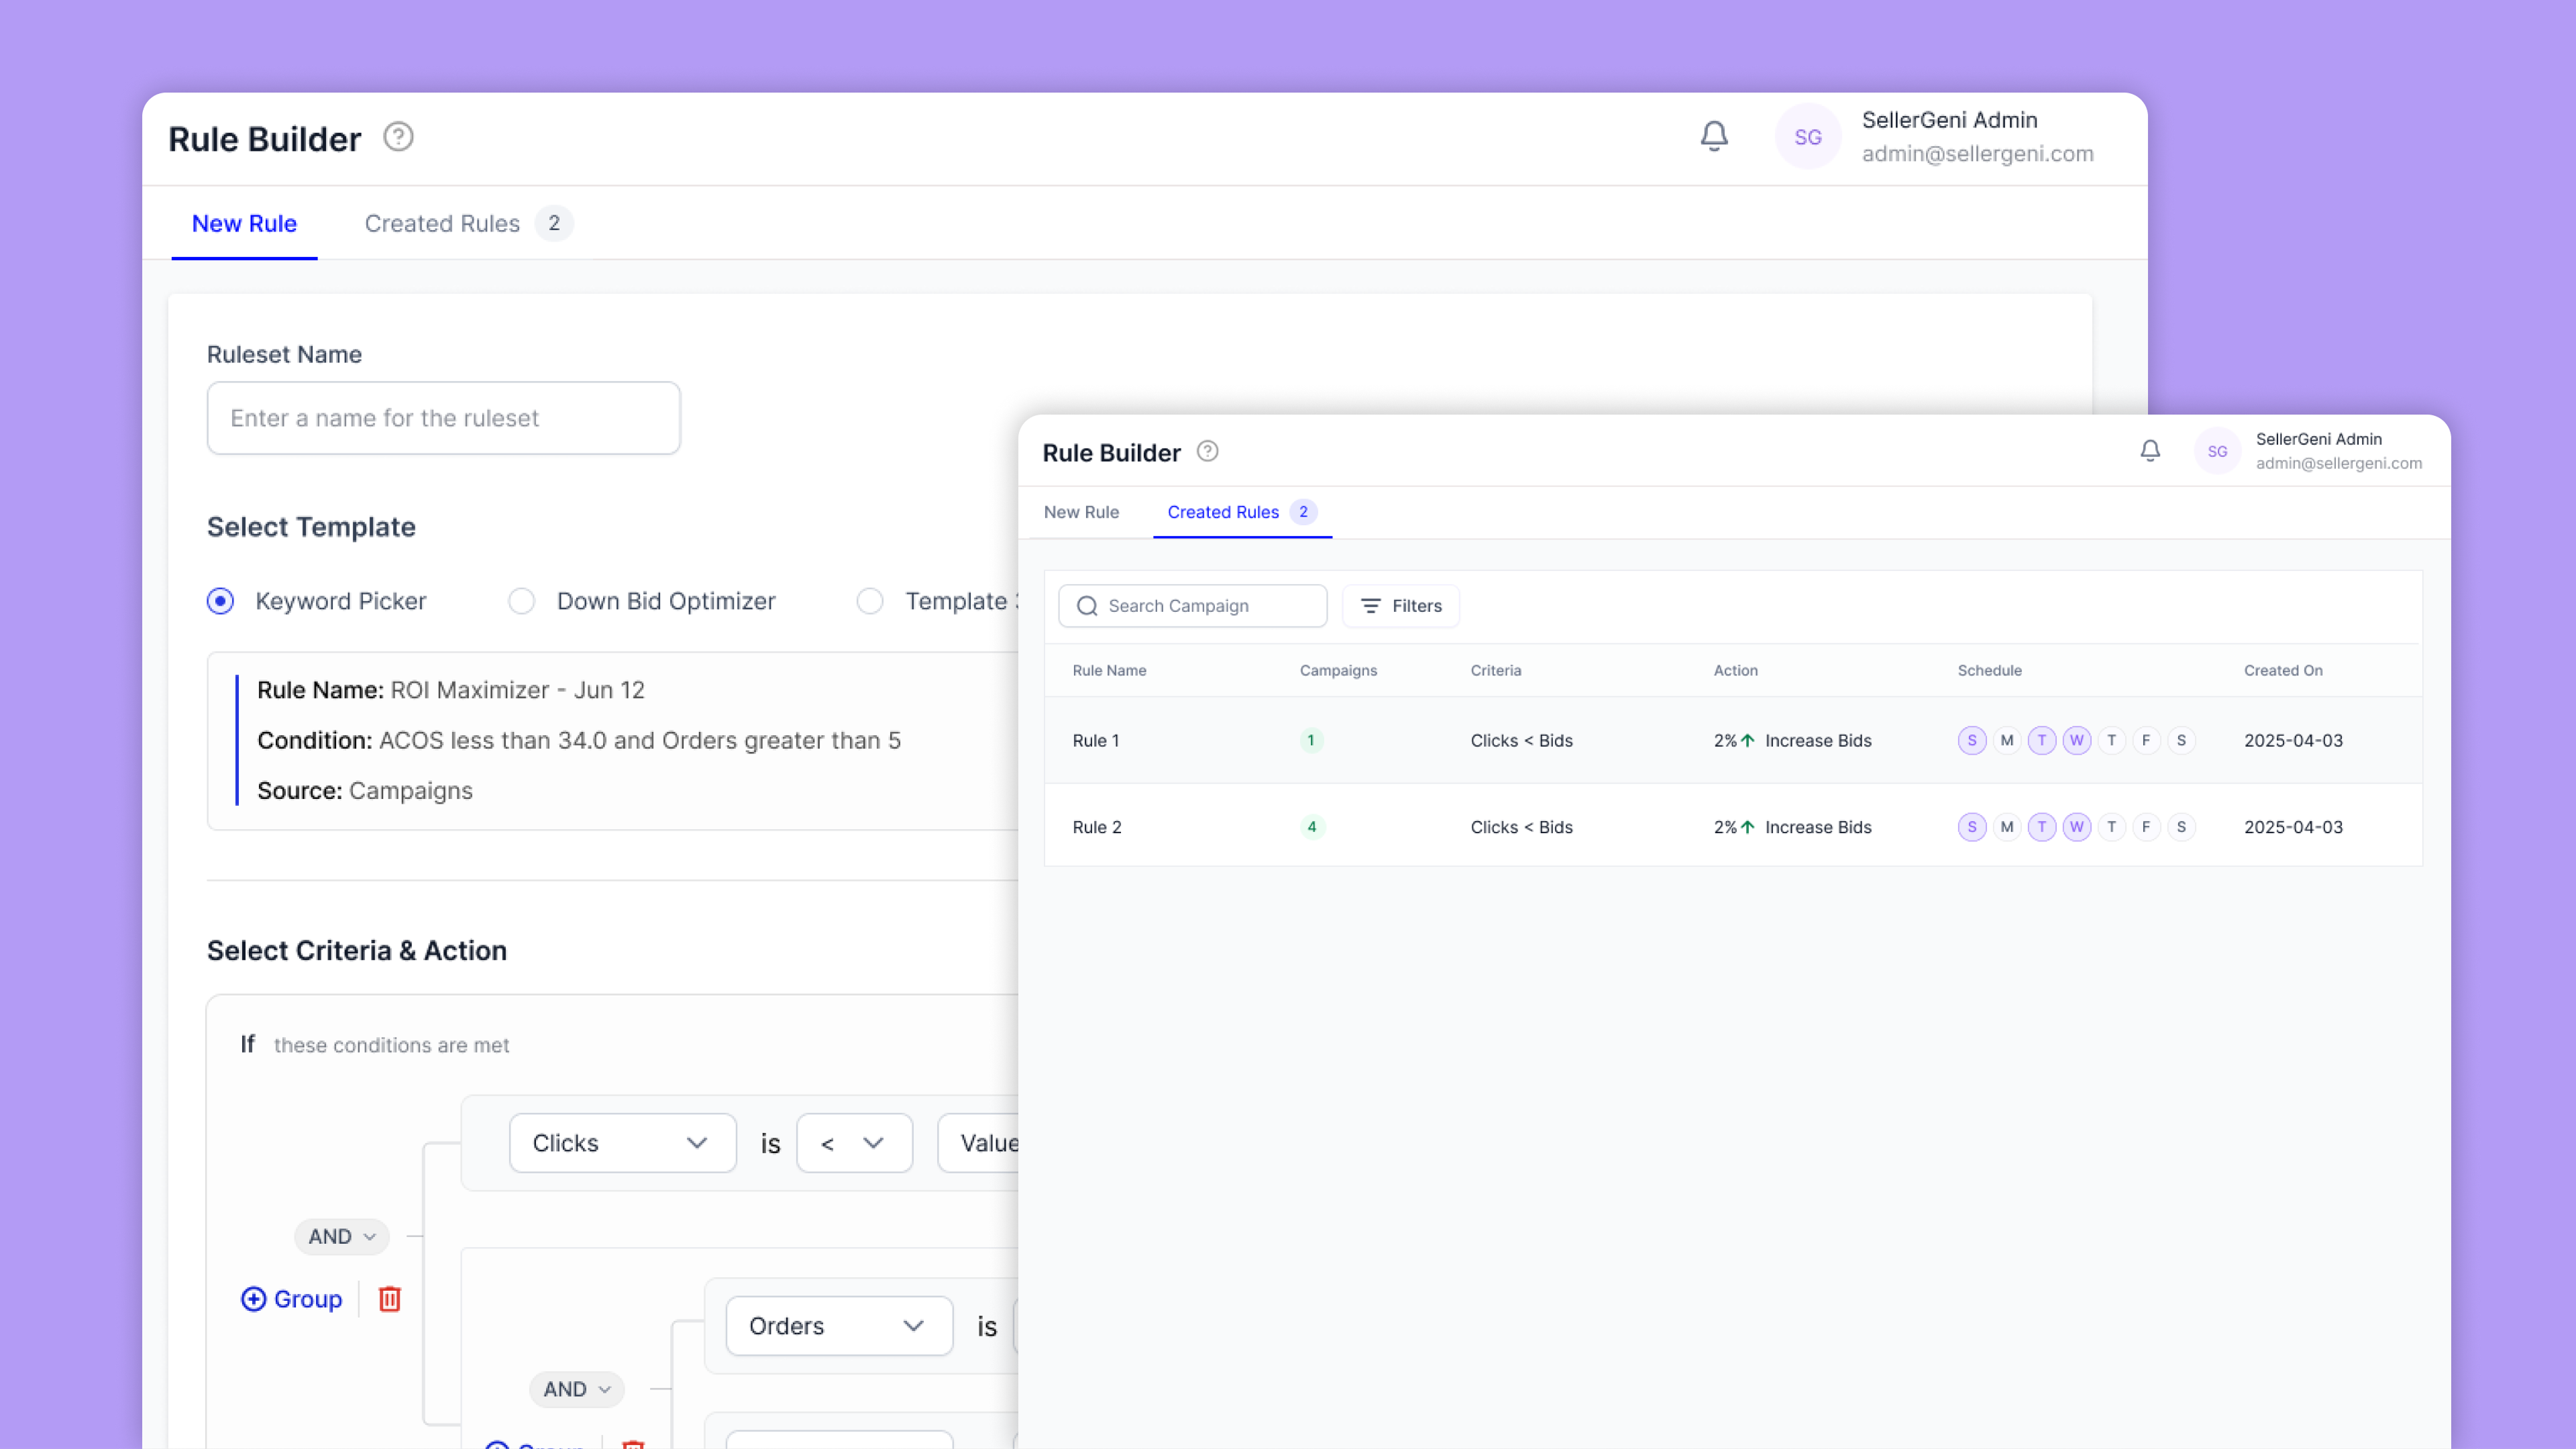Open the Value dropdown in Clicks condition
The width and height of the screenshot is (2576, 1449).
point(978,1143)
